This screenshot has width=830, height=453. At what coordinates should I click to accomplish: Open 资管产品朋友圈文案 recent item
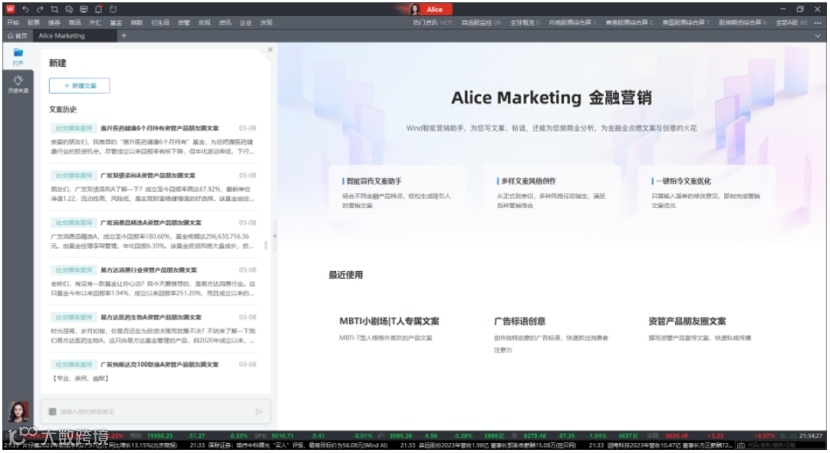[700, 328]
